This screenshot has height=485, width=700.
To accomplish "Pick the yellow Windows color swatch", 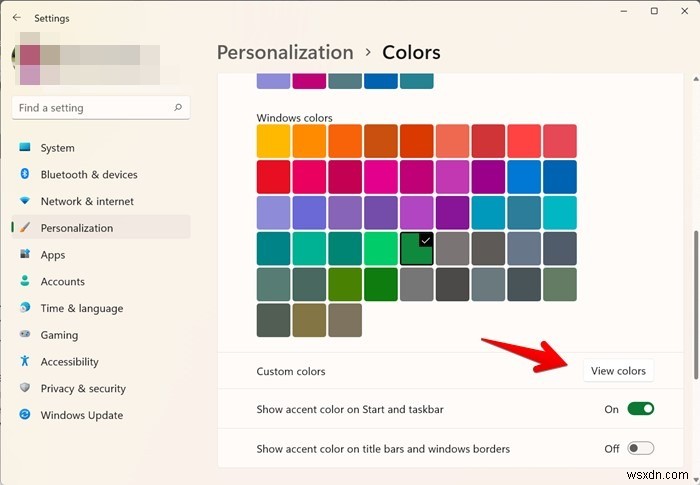I will 273,140.
